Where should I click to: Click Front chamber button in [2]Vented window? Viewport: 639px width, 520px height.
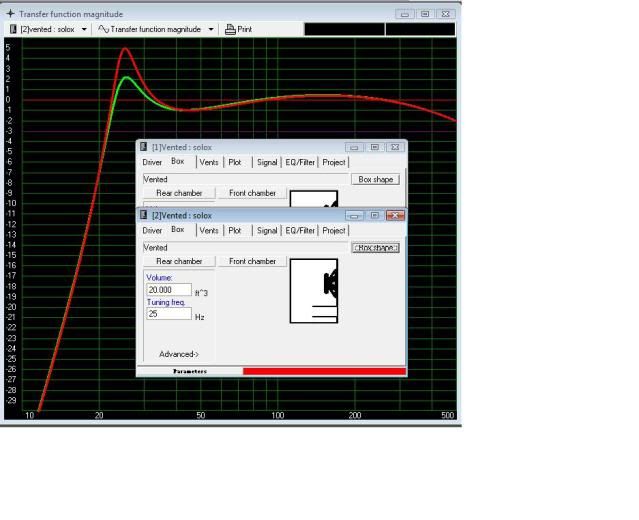click(252, 261)
